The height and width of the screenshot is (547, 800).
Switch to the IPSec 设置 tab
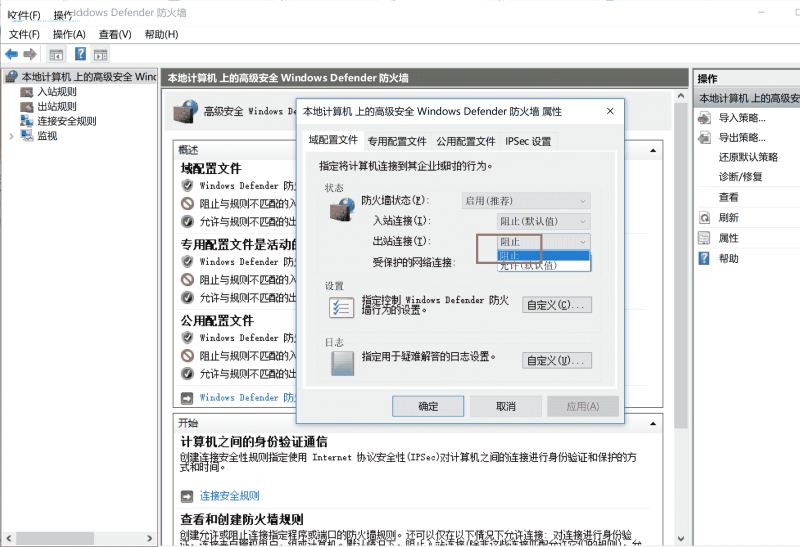pyautogui.click(x=528, y=141)
